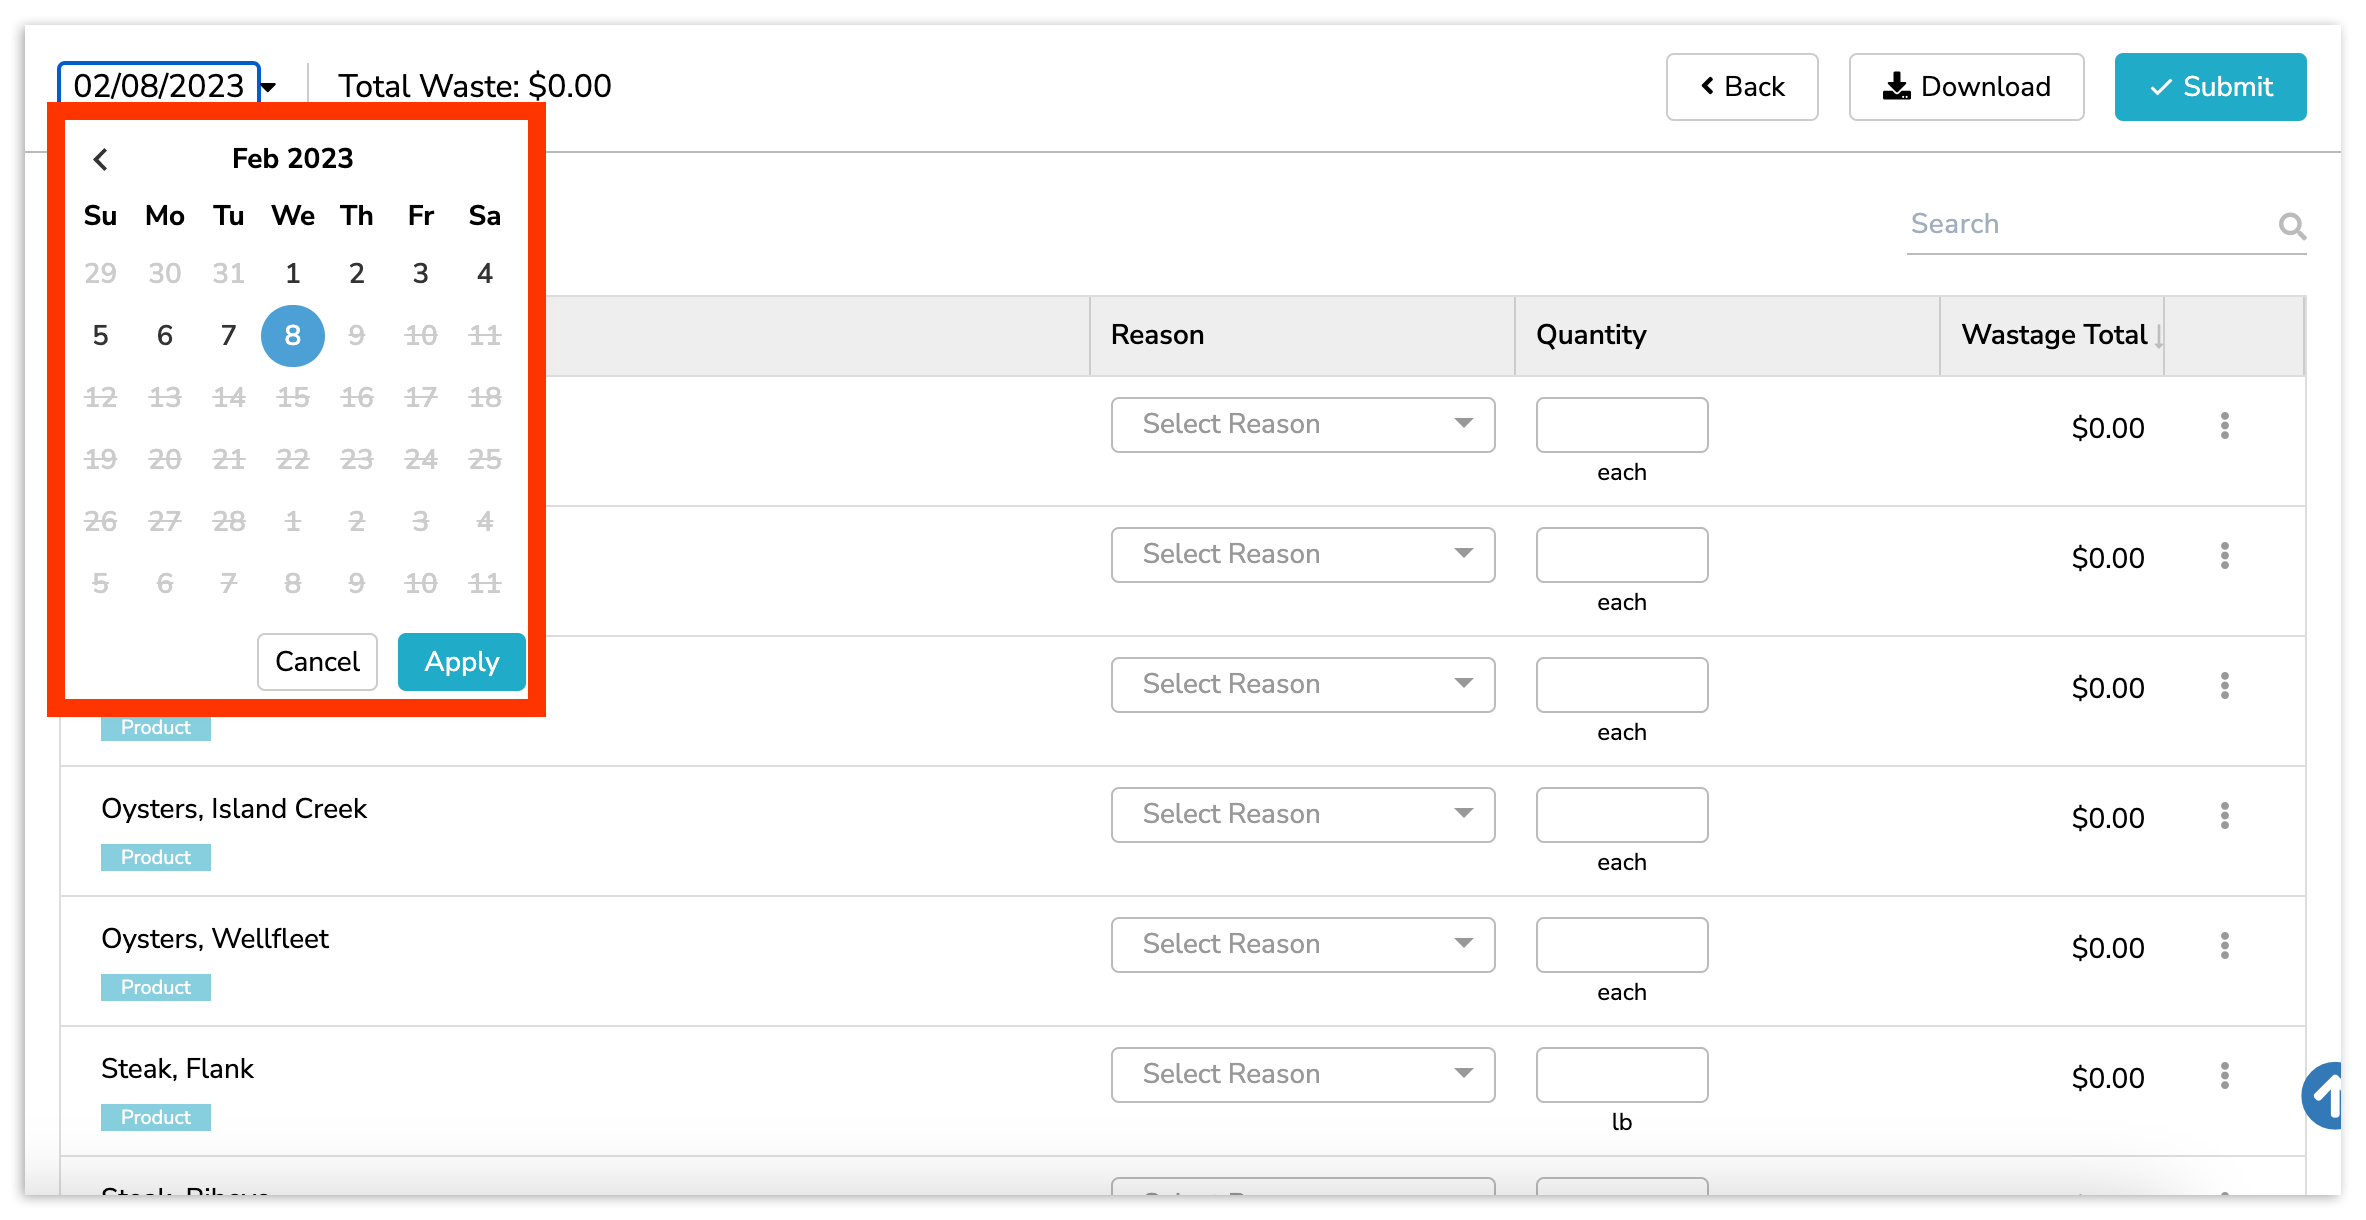Open kebab menu in first table row
The width and height of the screenshot is (2366, 1220).
click(2224, 426)
